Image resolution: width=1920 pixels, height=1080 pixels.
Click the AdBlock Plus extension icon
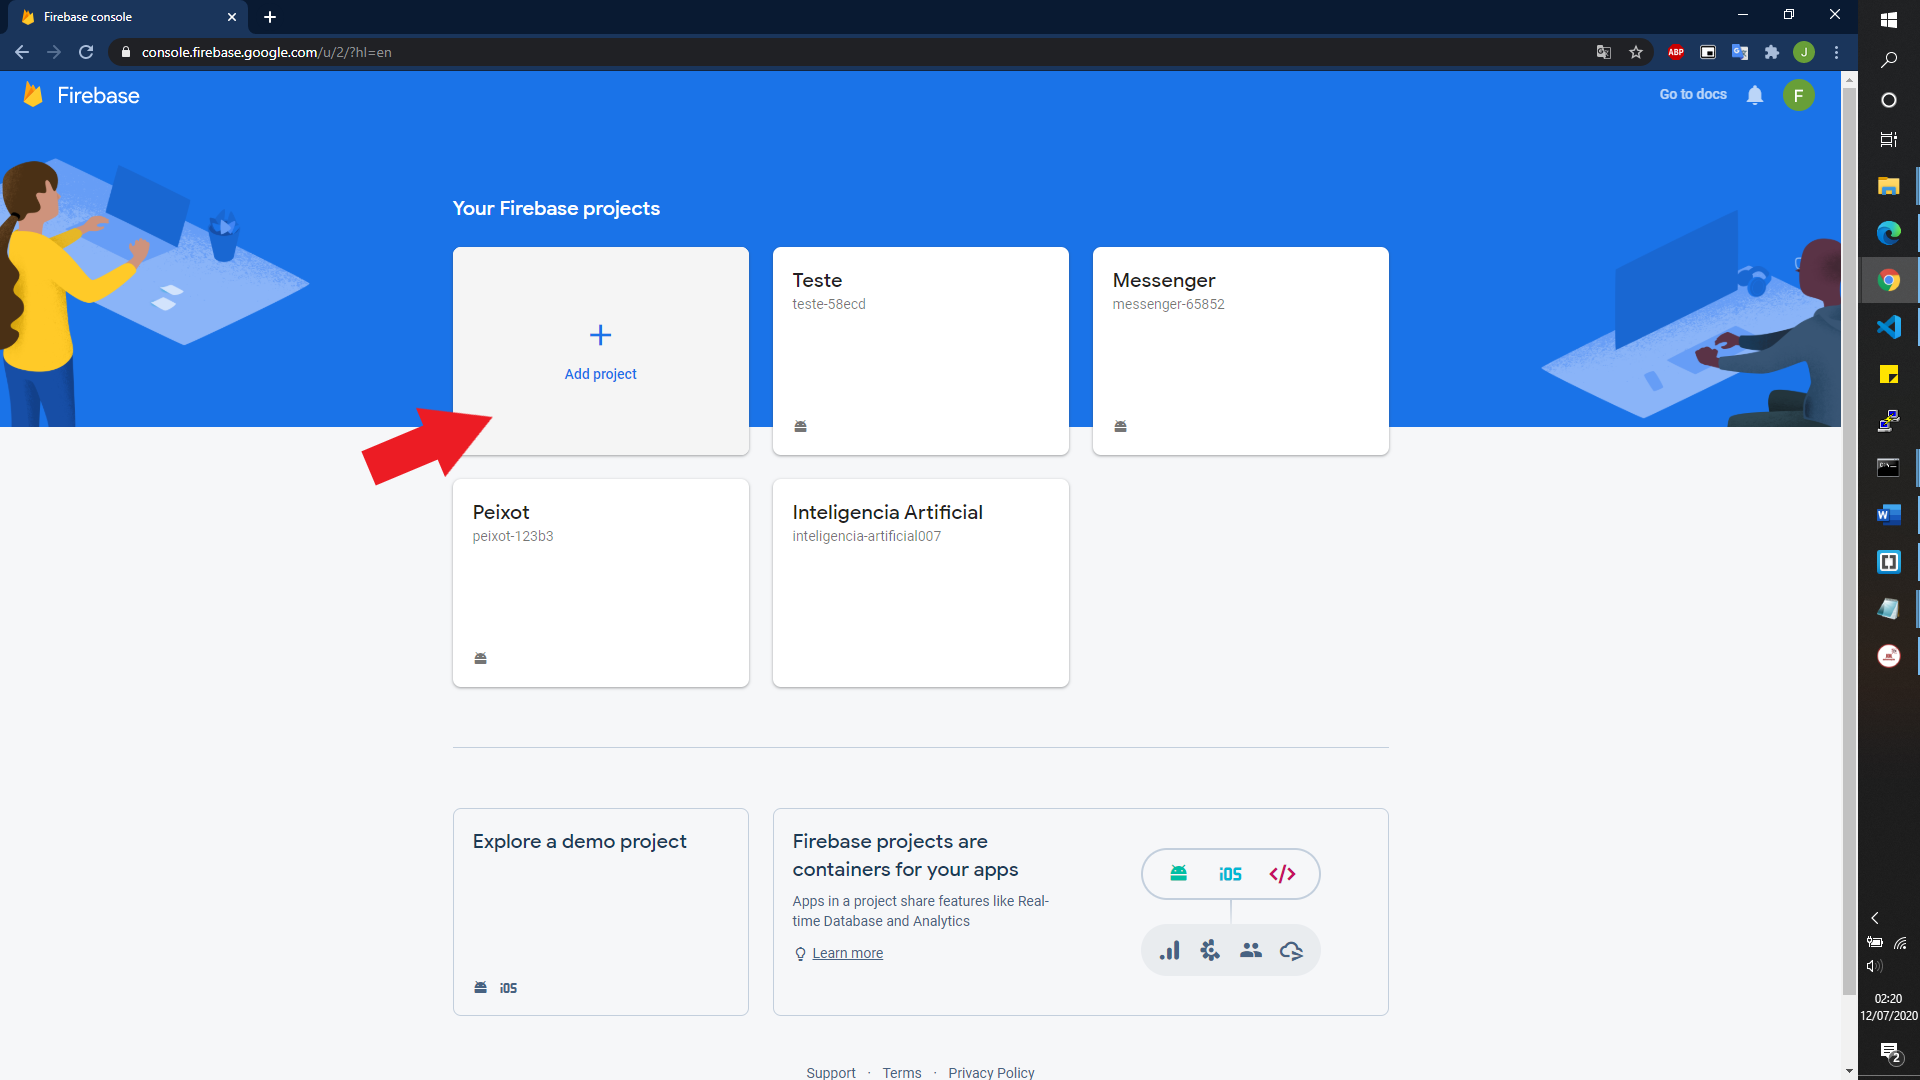click(1676, 52)
